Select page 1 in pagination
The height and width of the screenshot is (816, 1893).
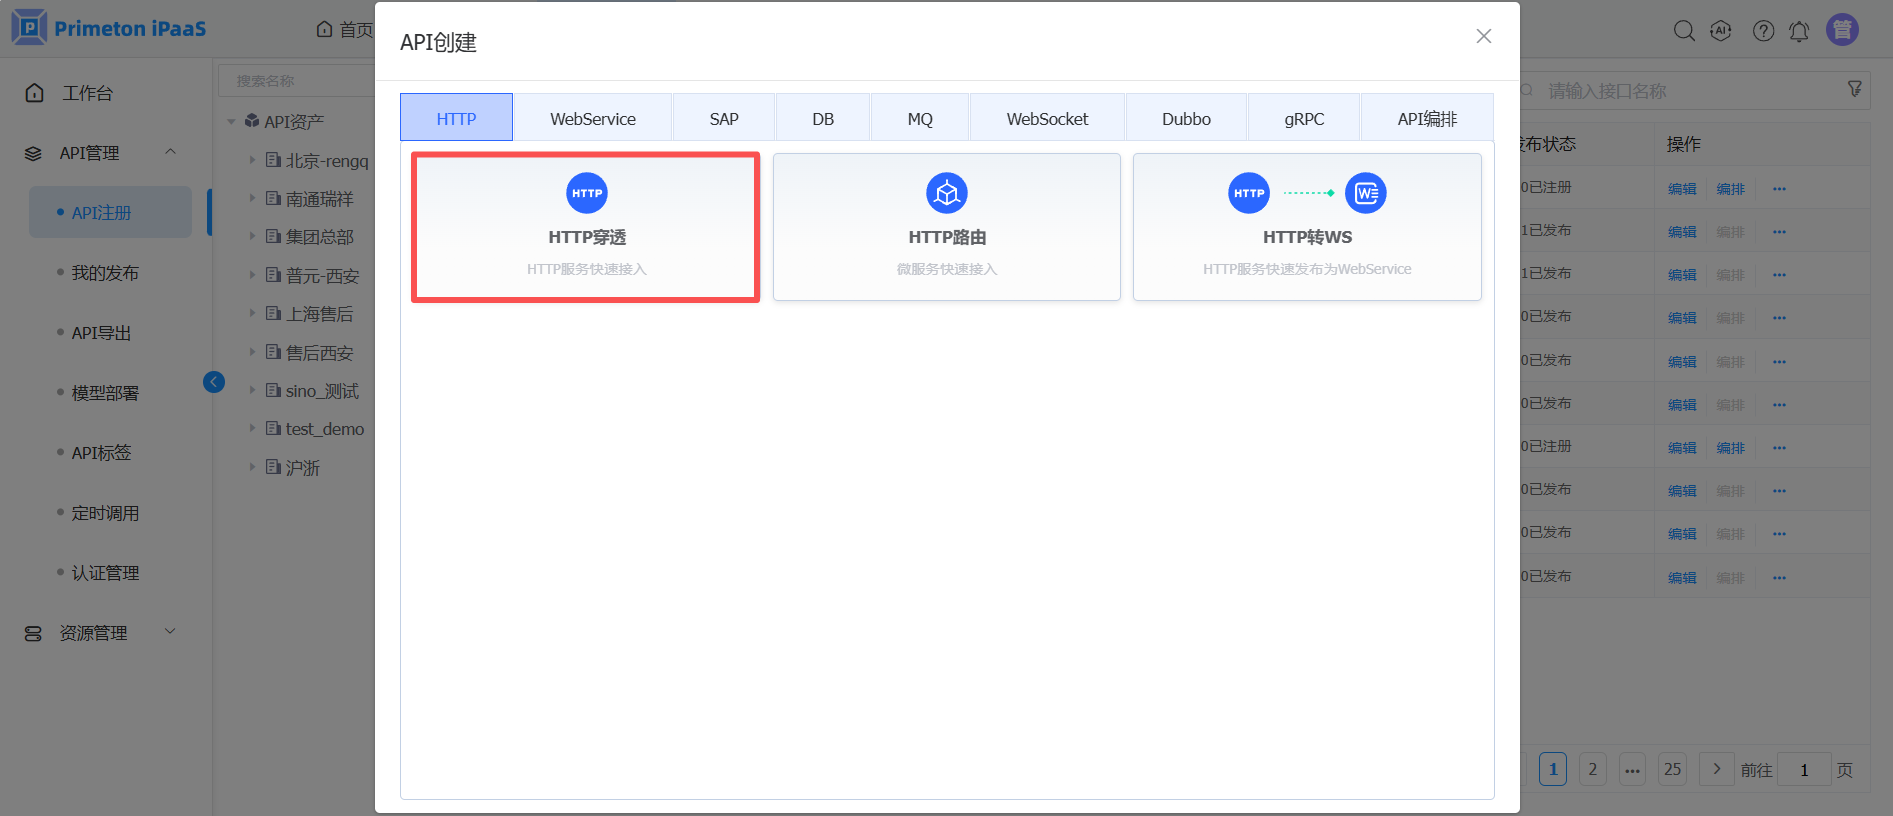(1553, 769)
